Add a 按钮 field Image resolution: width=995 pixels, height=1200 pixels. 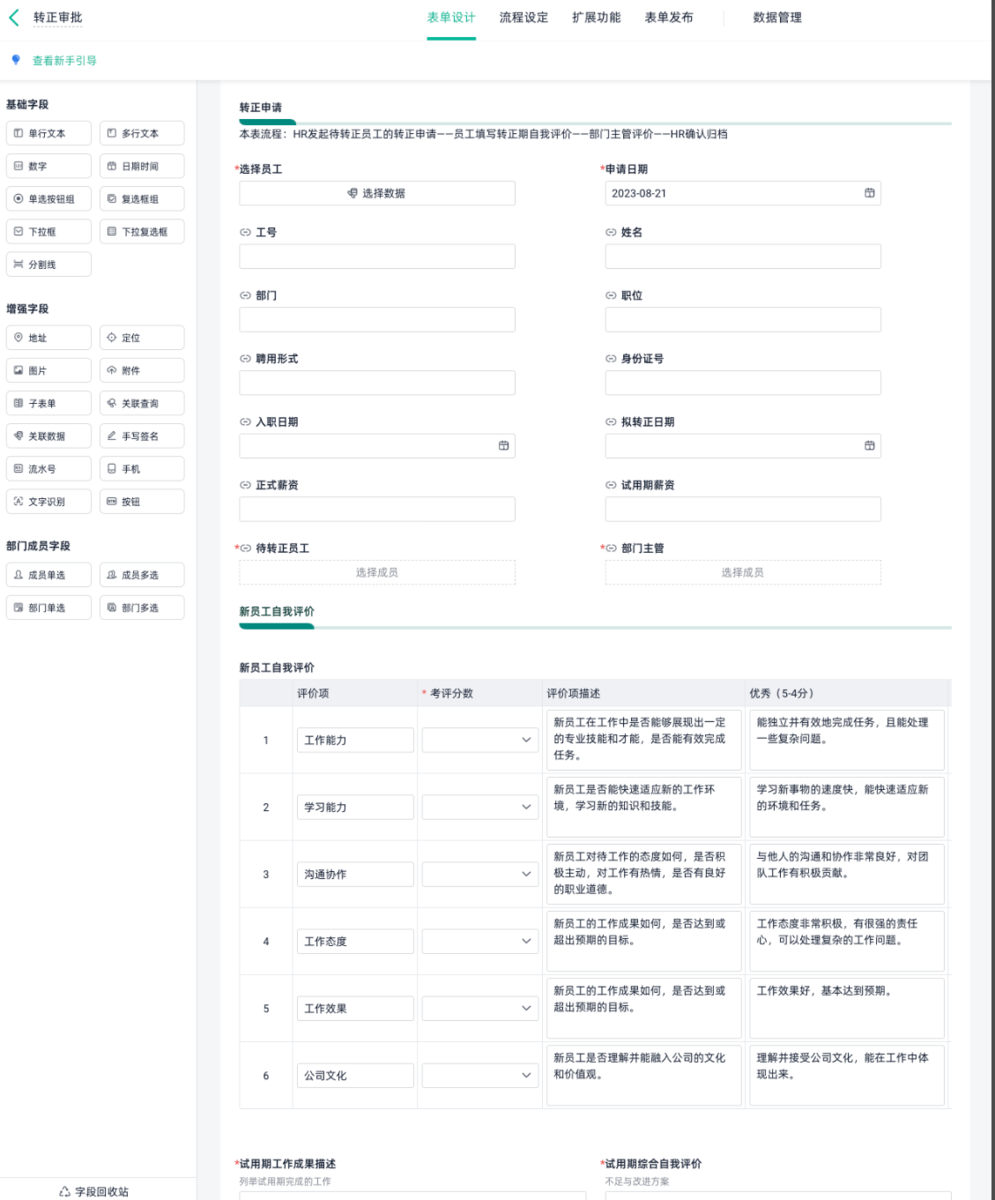coord(142,501)
